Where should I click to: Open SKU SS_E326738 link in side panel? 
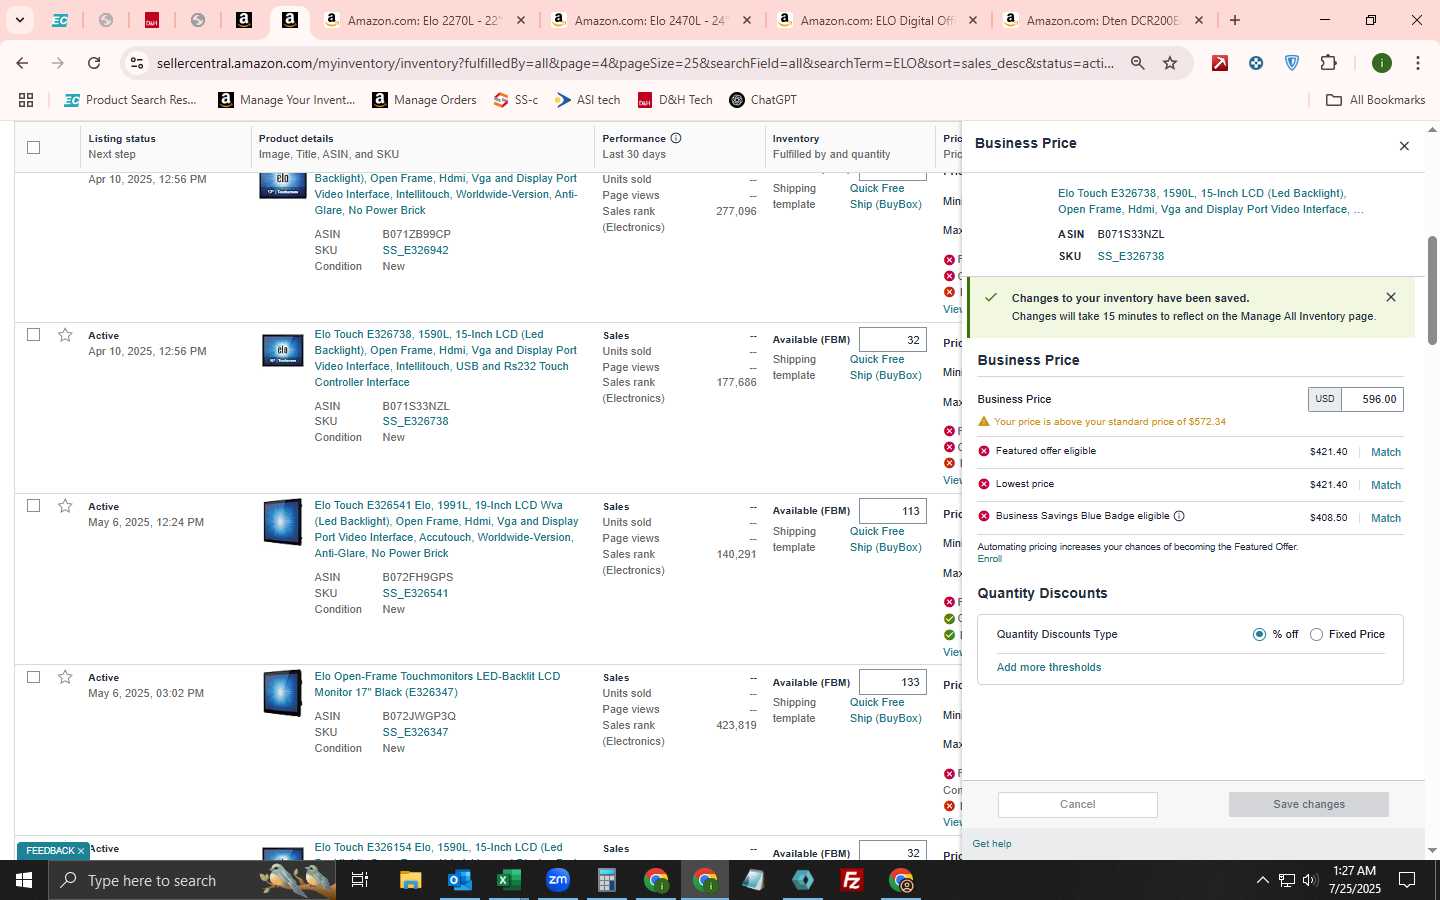click(1130, 256)
